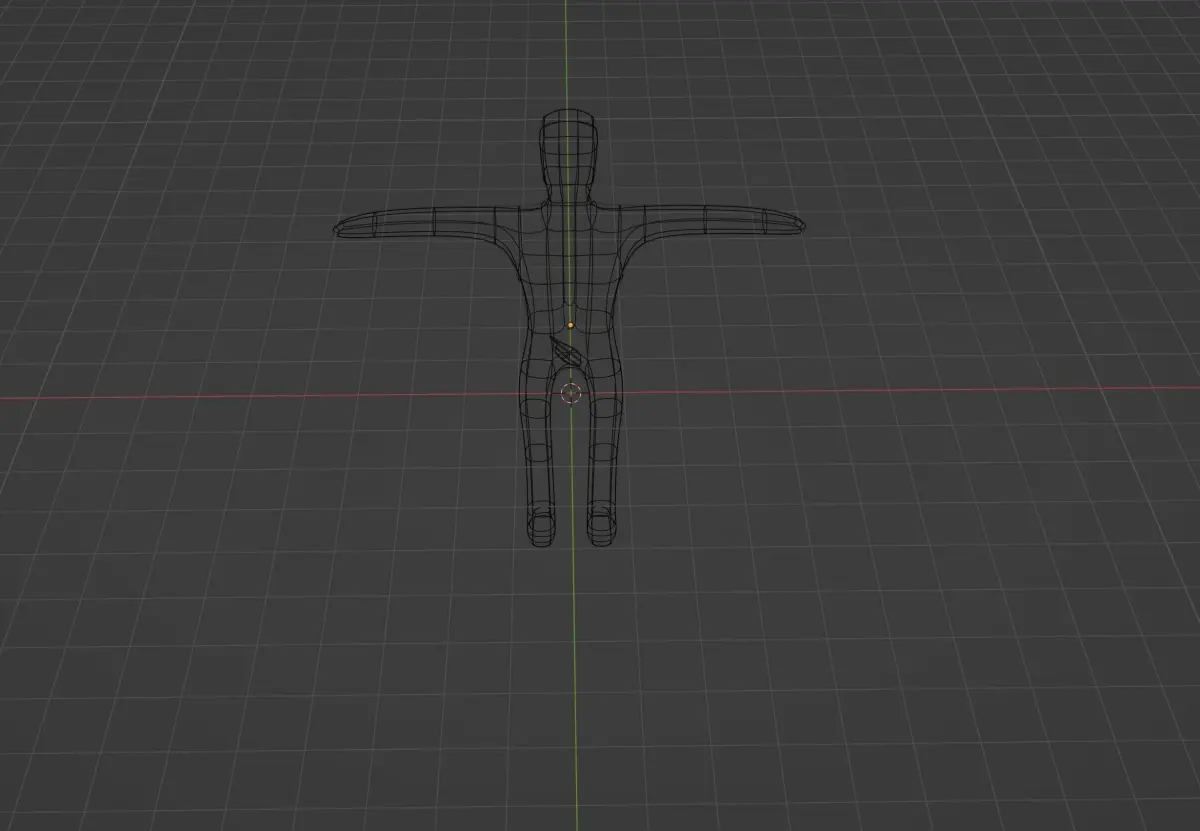This screenshot has height=831, width=1200.
Task: Select the orange object origin dot
Action: click(570, 325)
